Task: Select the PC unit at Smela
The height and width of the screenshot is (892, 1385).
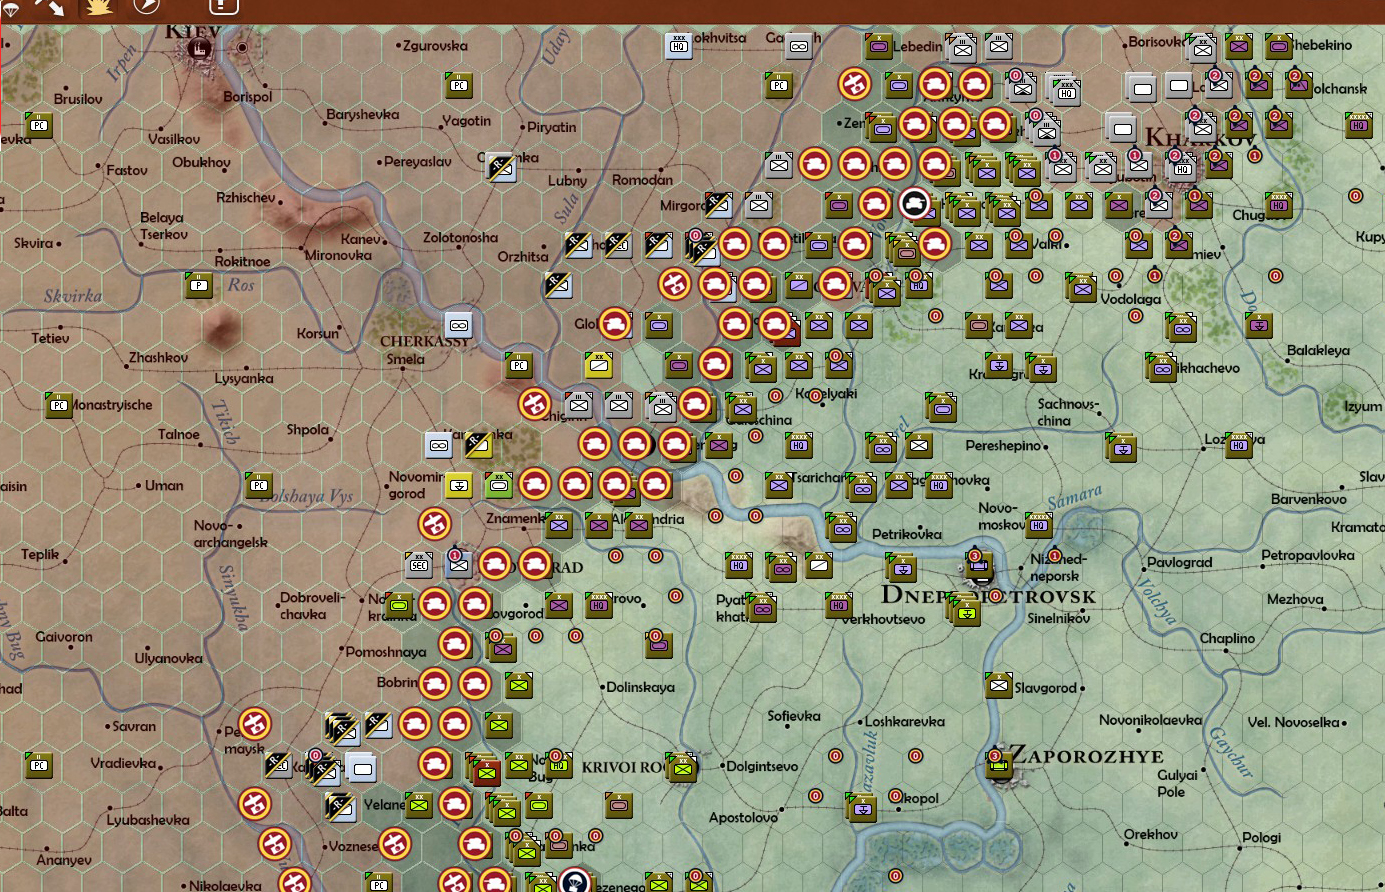Action: (519, 365)
